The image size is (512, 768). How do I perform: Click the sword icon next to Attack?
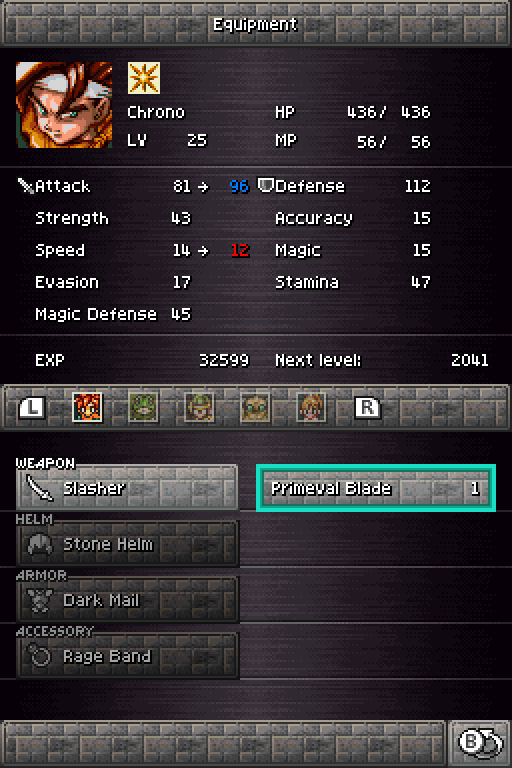pos(25,186)
